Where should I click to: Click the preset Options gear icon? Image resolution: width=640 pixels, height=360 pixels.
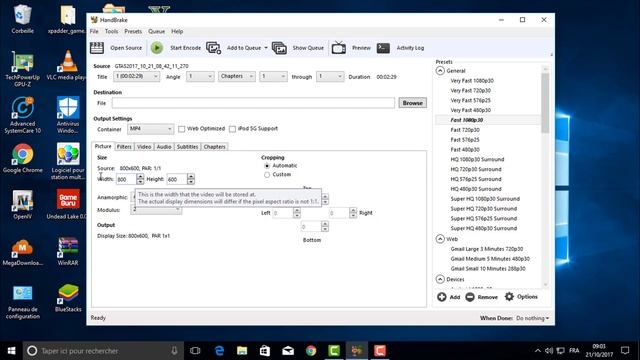[x=509, y=297]
